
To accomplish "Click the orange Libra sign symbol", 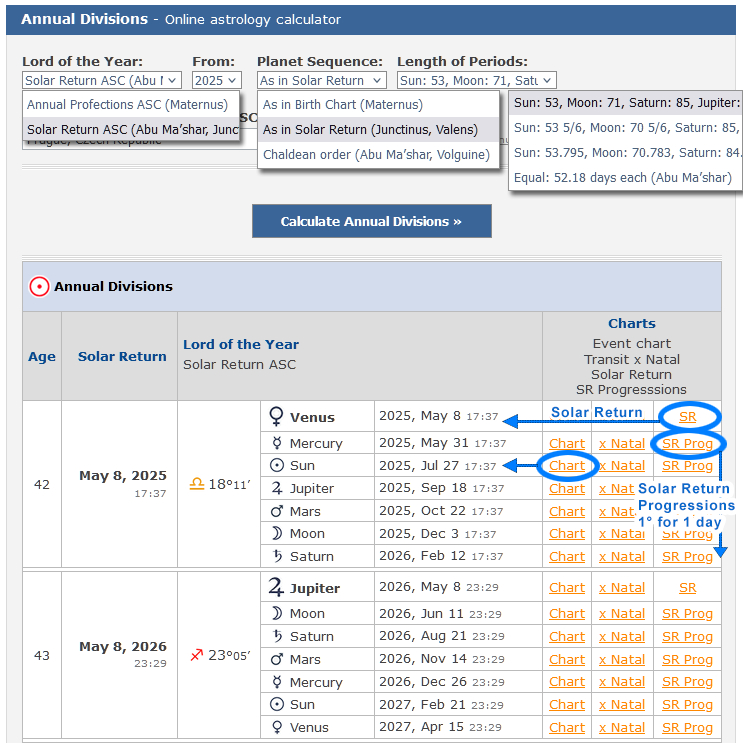I will point(196,484).
